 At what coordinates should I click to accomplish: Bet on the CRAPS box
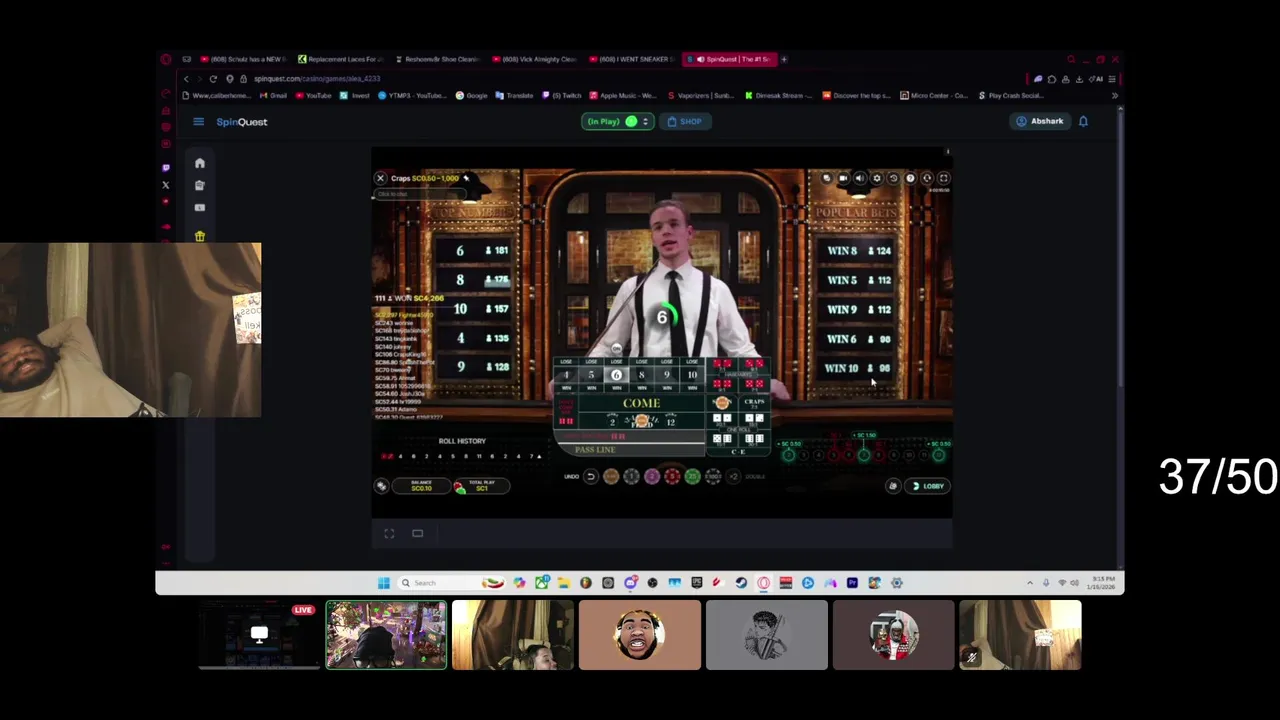tap(755, 402)
